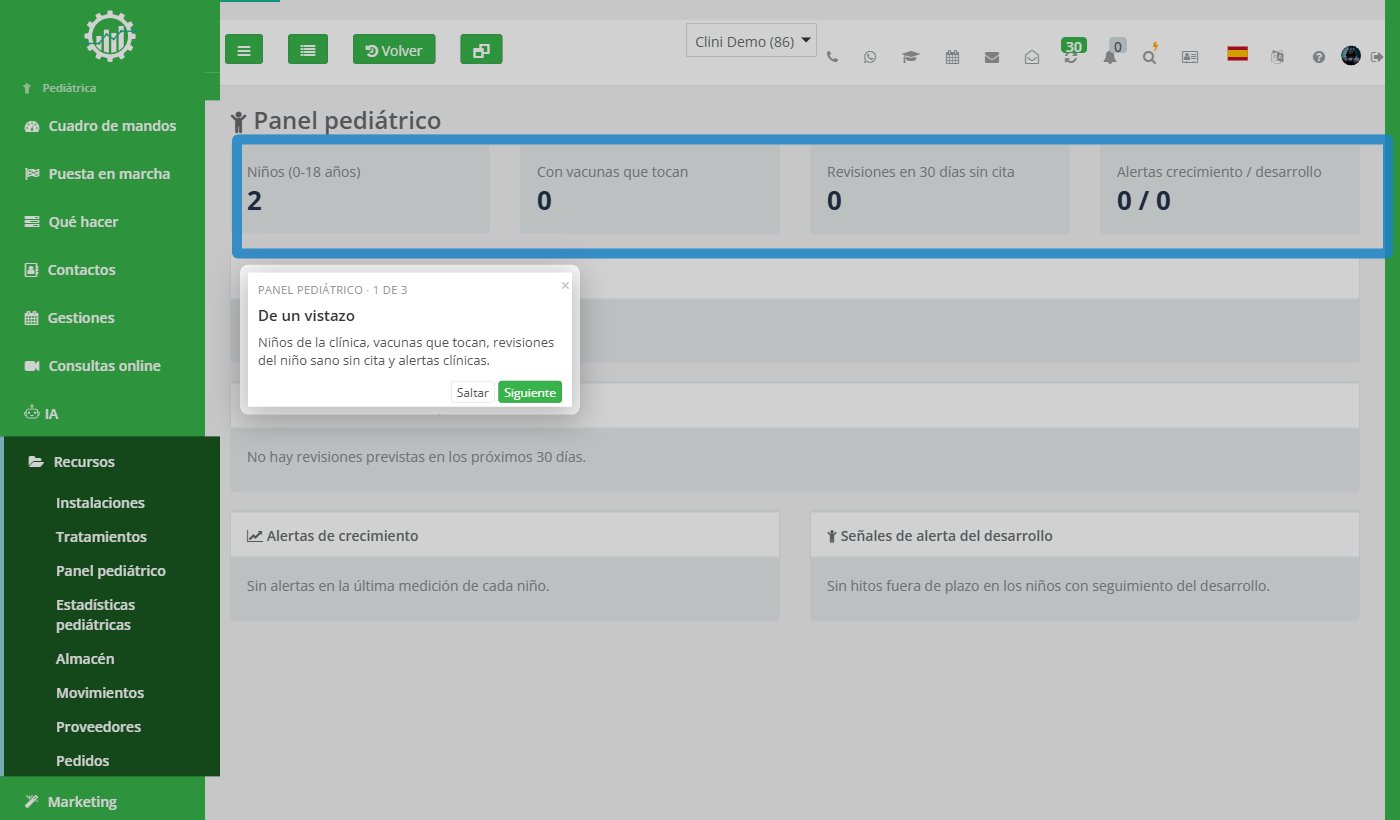Image resolution: width=1400 pixels, height=820 pixels.
Task: Click Saltar in the tour popup
Action: (x=472, y=392)
